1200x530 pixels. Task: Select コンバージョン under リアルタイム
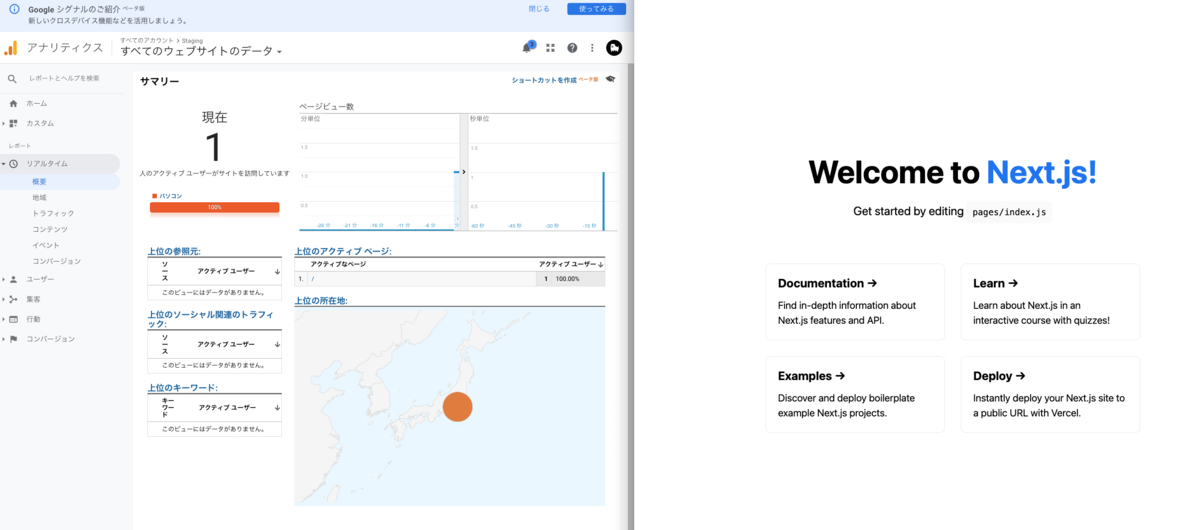pyautogui.click(x=57, y=261)
